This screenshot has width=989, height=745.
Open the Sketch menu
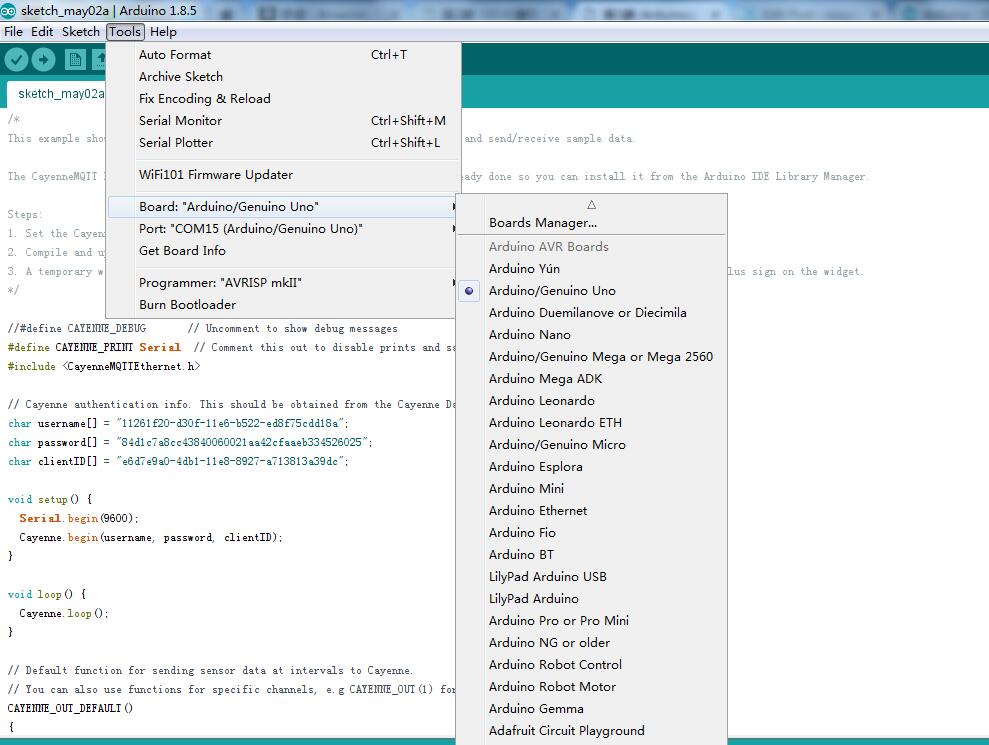[x=81, y=32]
